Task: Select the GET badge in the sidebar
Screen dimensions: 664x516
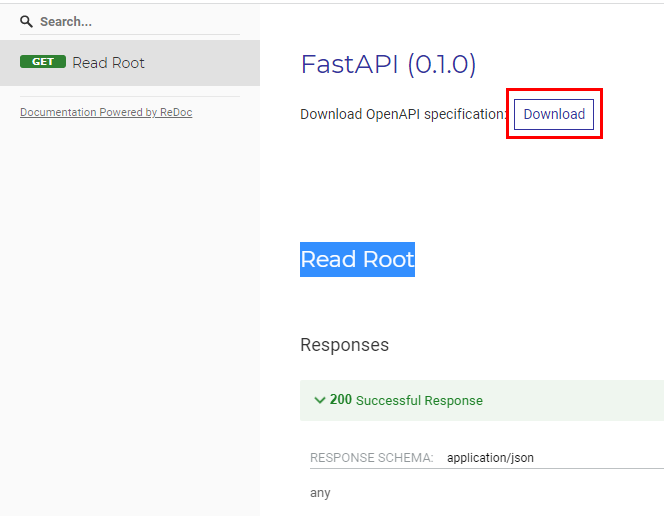Action: 43,62
